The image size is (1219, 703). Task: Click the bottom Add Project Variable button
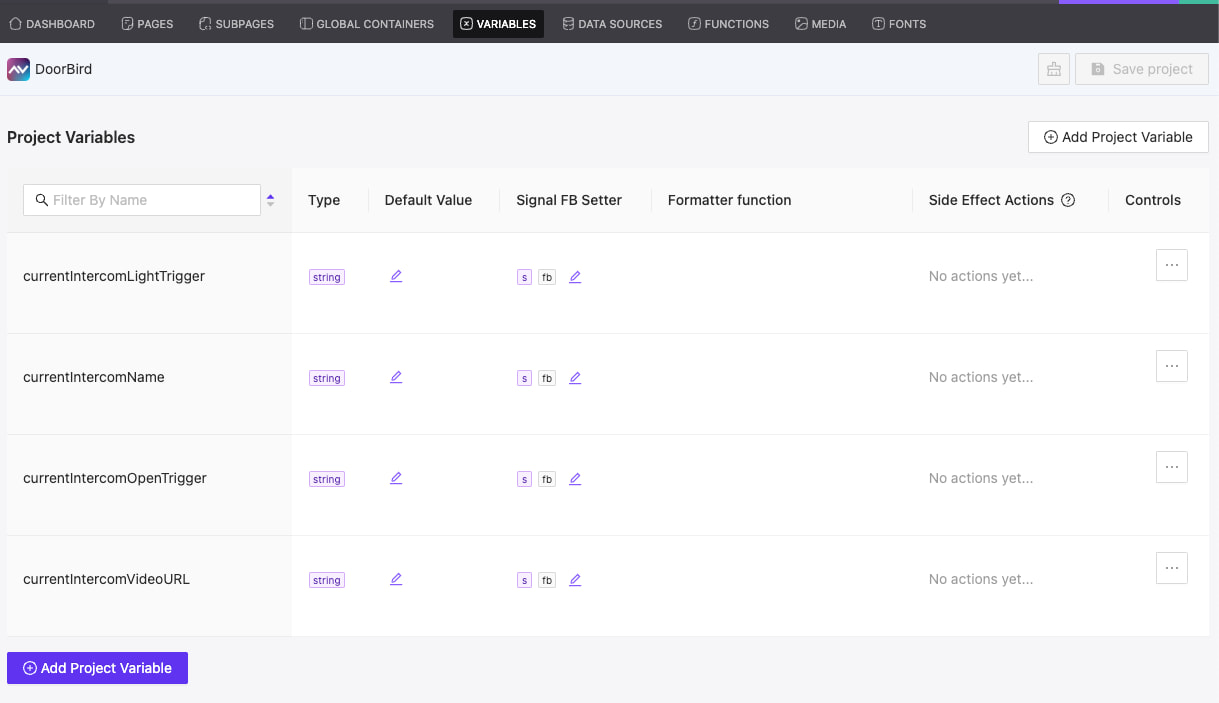pyautogui.click(x=97, y=667)
